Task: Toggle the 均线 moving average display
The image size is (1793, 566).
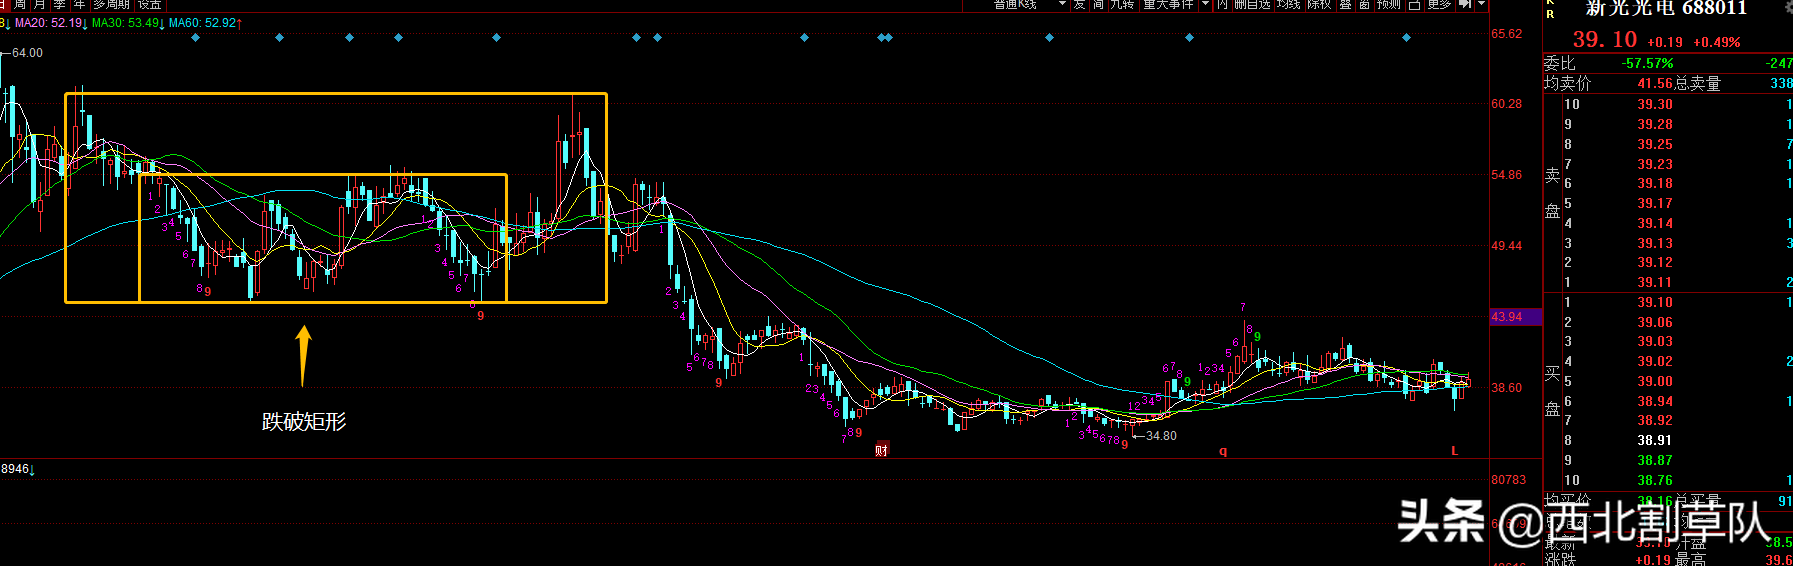Action: pos(1288,5)
